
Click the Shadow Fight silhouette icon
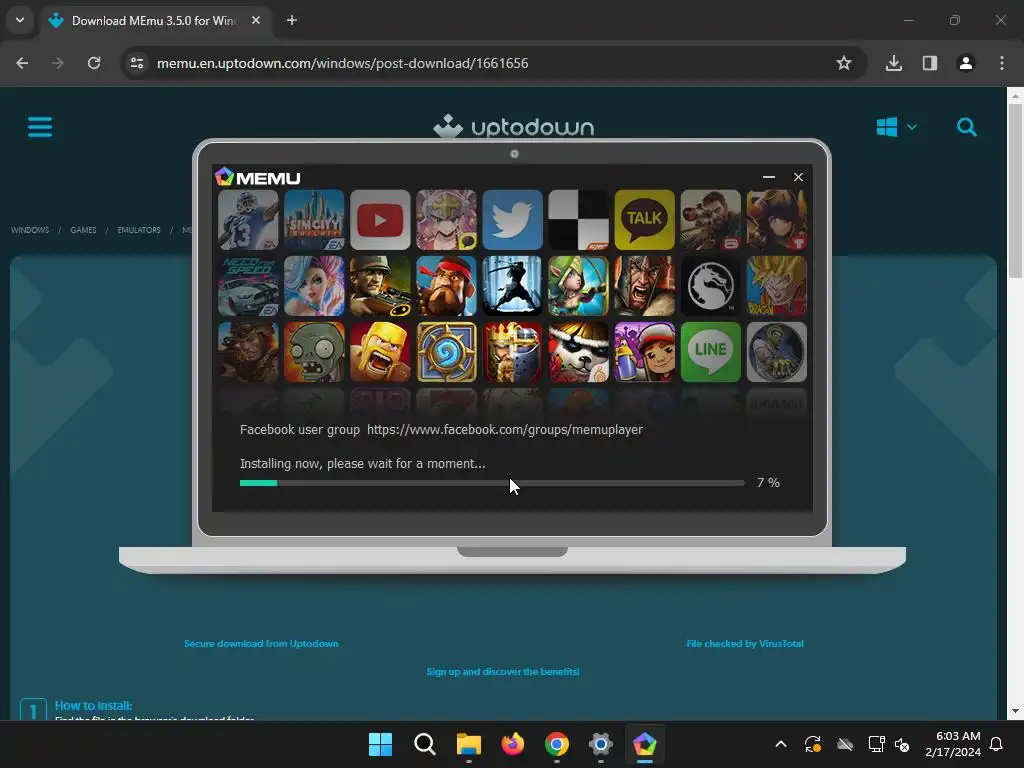[x=512, y=286]
